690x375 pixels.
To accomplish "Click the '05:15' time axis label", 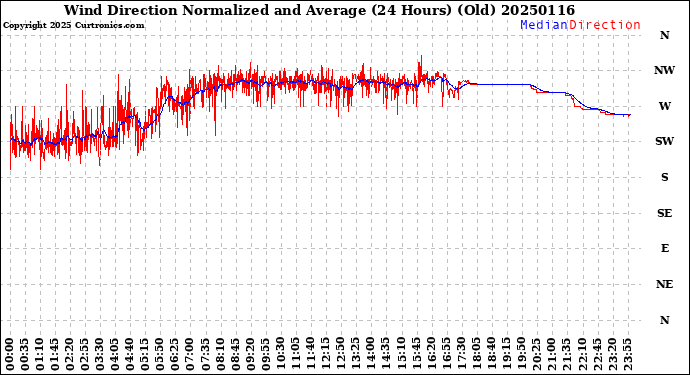I will 144,354.
